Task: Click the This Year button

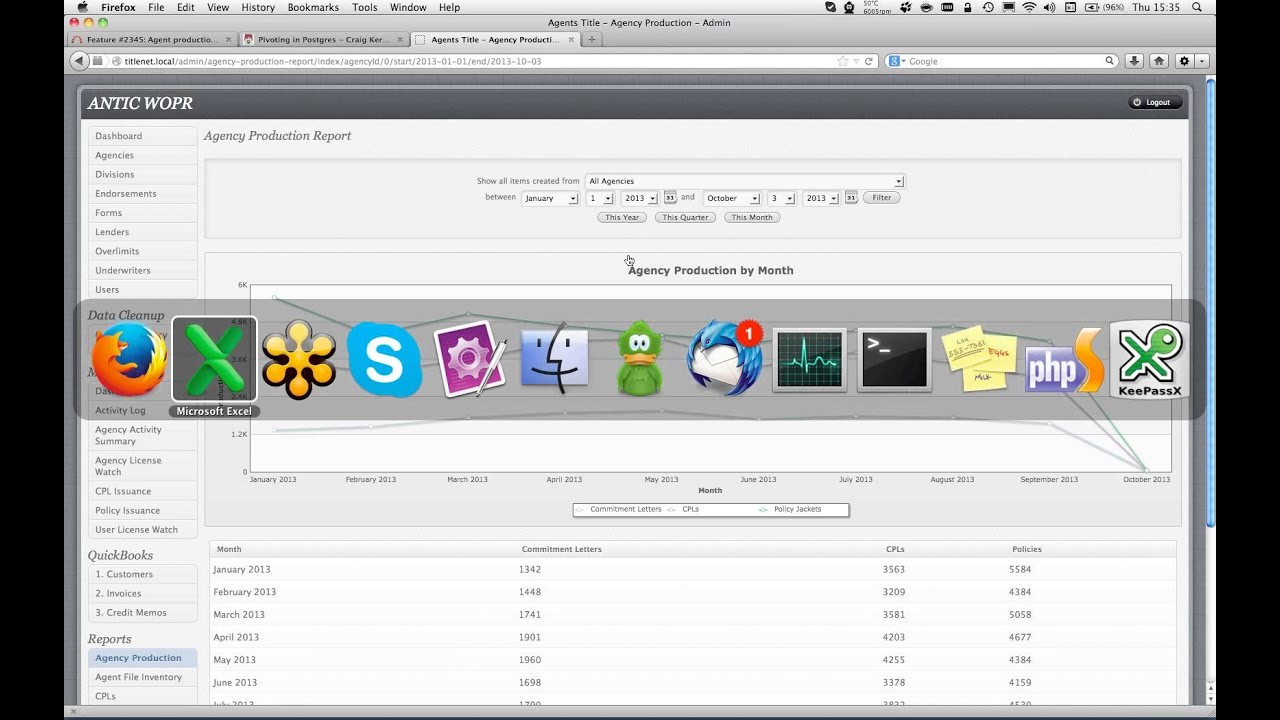Action: pos(622,217)
